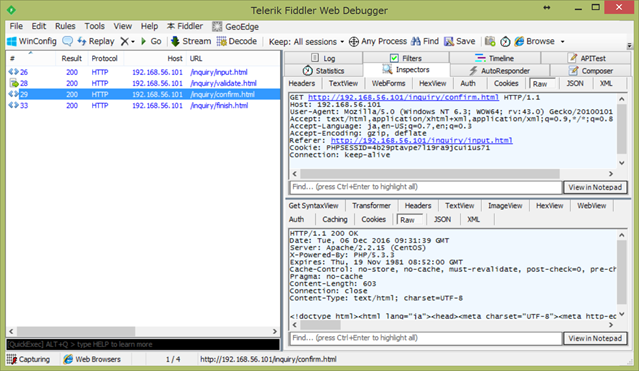Click the comment speech bubble icon
This screenshot has width=639, height=371.
pos(67,41)
